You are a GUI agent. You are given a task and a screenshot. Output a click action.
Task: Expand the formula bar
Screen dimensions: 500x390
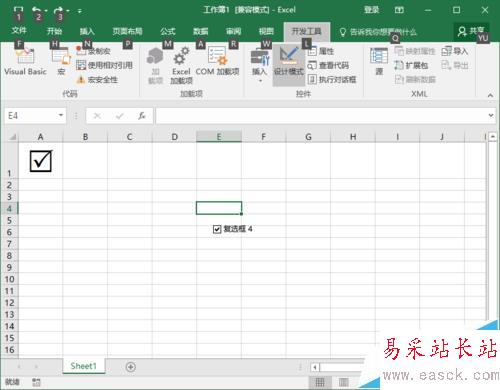coord(491,115)
